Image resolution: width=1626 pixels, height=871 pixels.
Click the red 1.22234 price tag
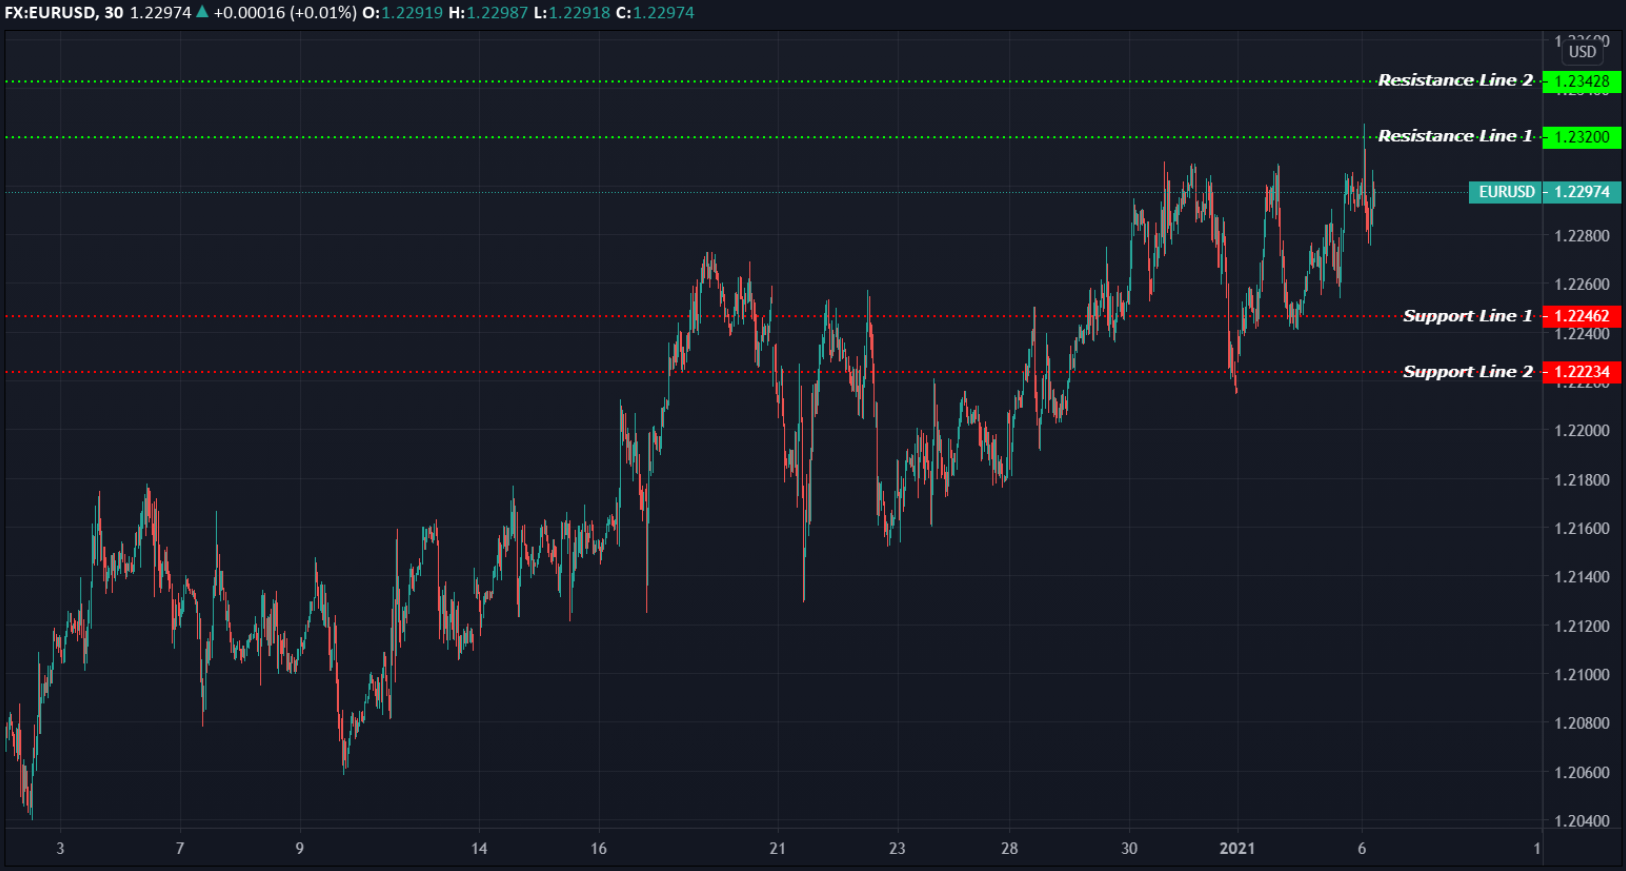coord(1581,372)
